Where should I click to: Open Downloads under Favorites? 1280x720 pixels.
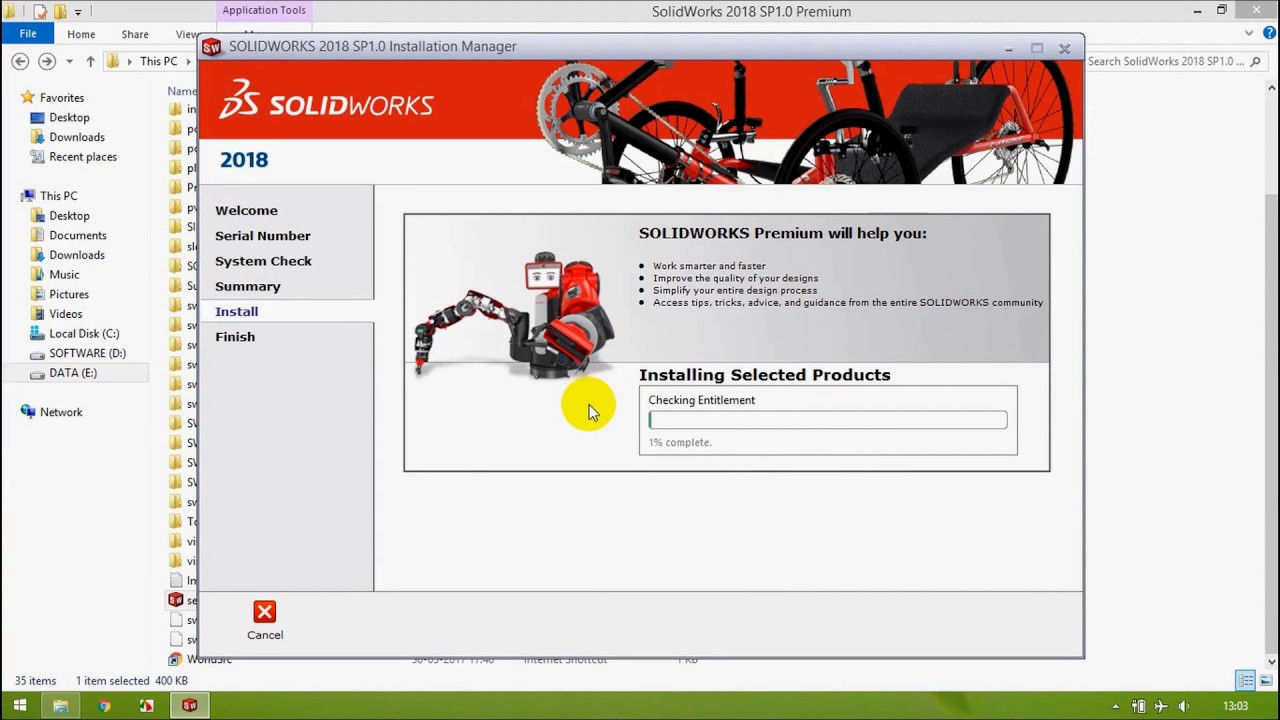[77, 137]
